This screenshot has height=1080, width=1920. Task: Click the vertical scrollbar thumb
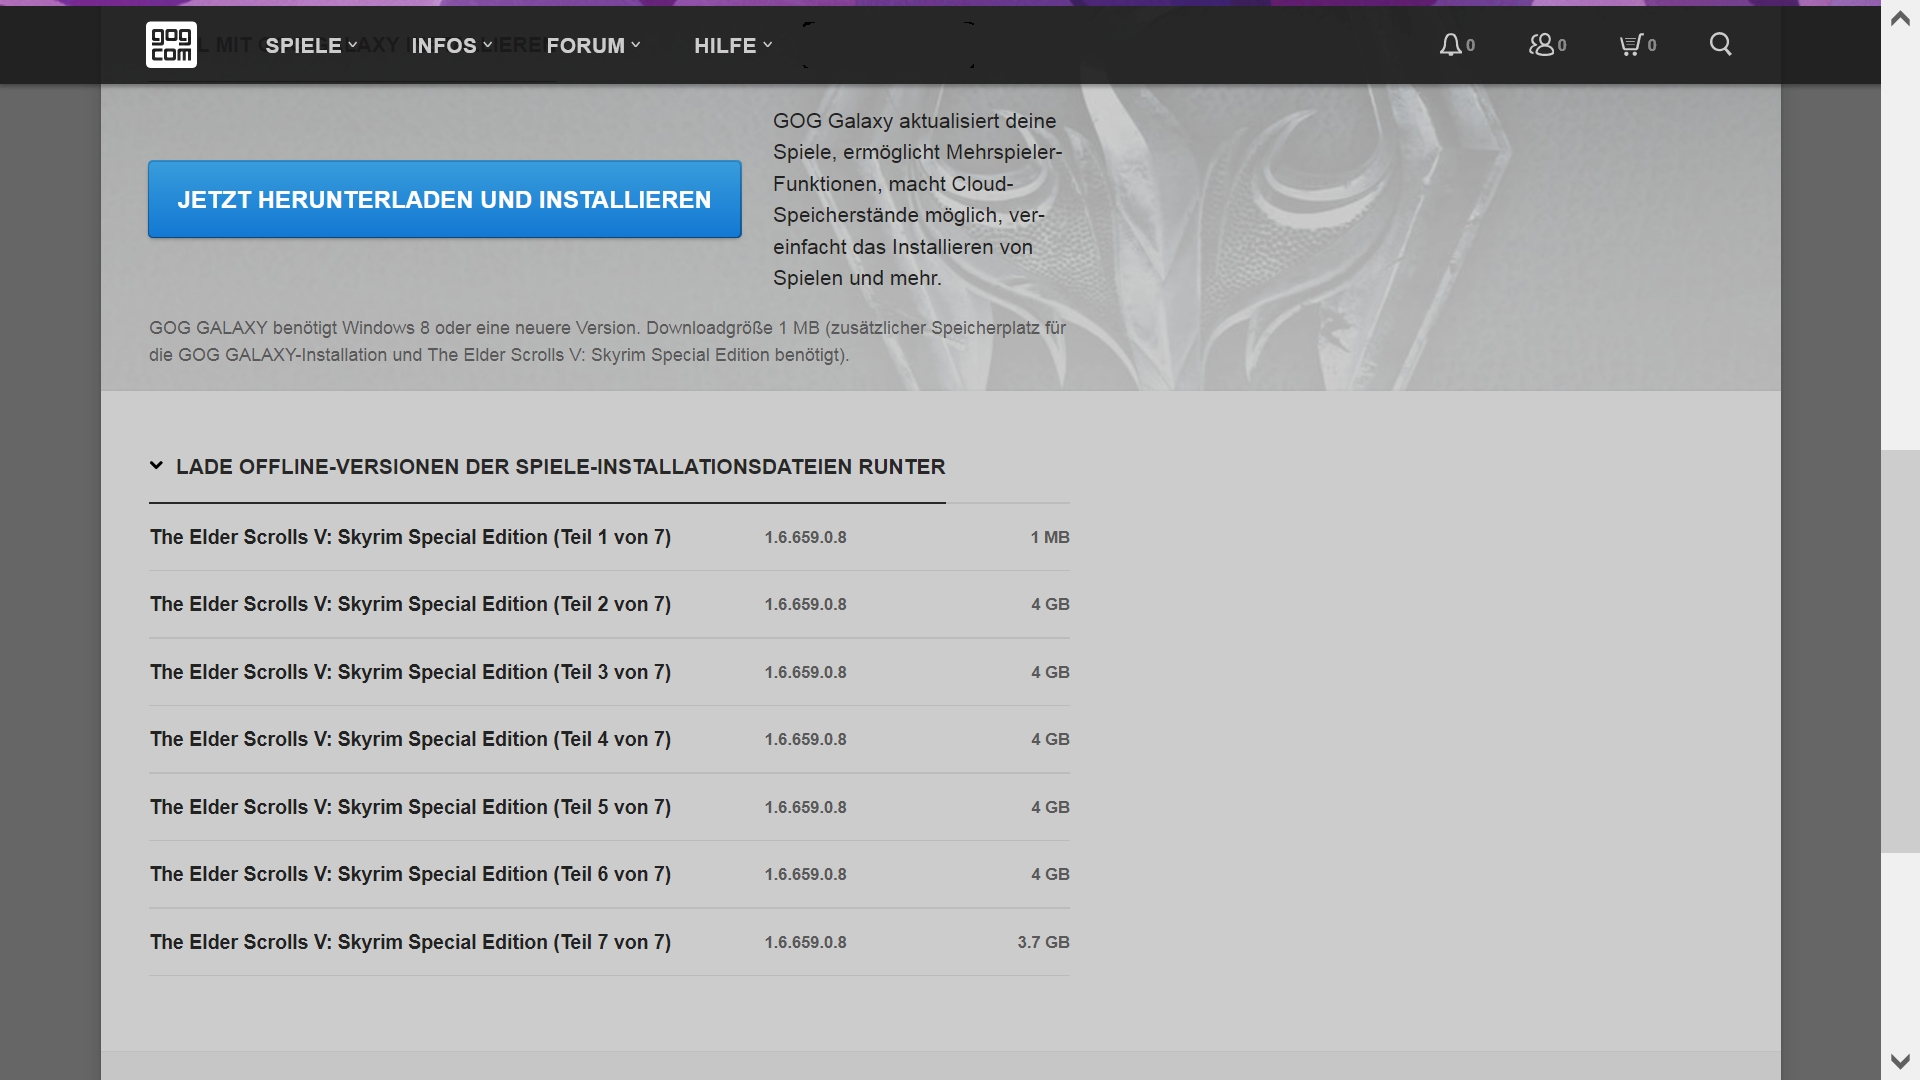1900,650
